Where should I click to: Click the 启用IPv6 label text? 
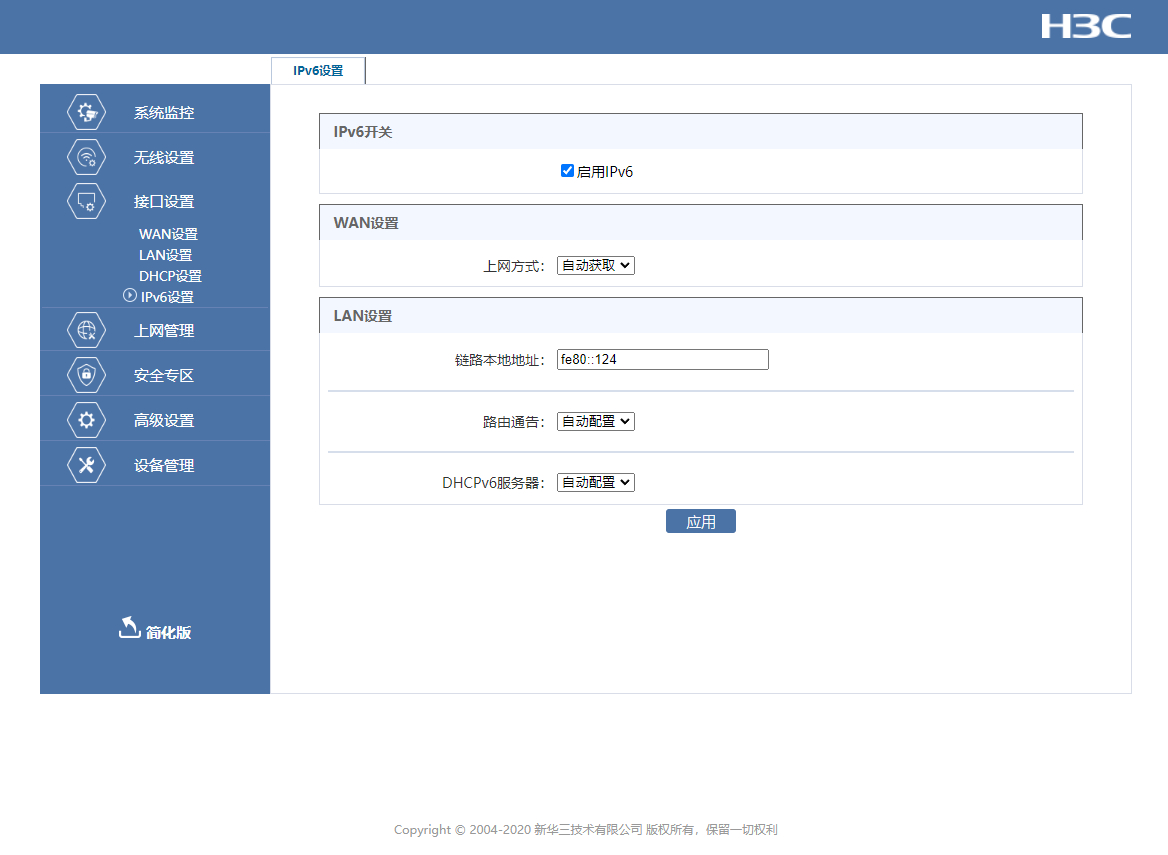pyautogui.click(x=605, y=172)
